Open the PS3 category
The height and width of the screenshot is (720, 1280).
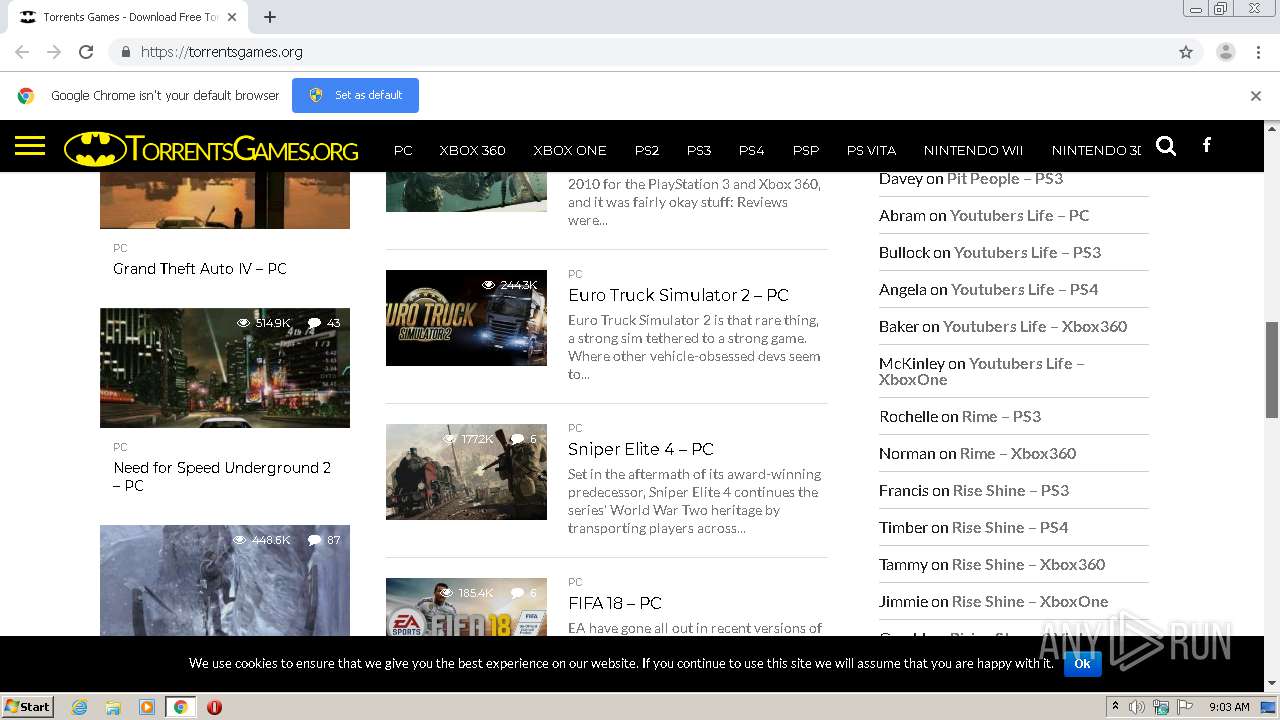pyautogui.click(x=699, y=150)
